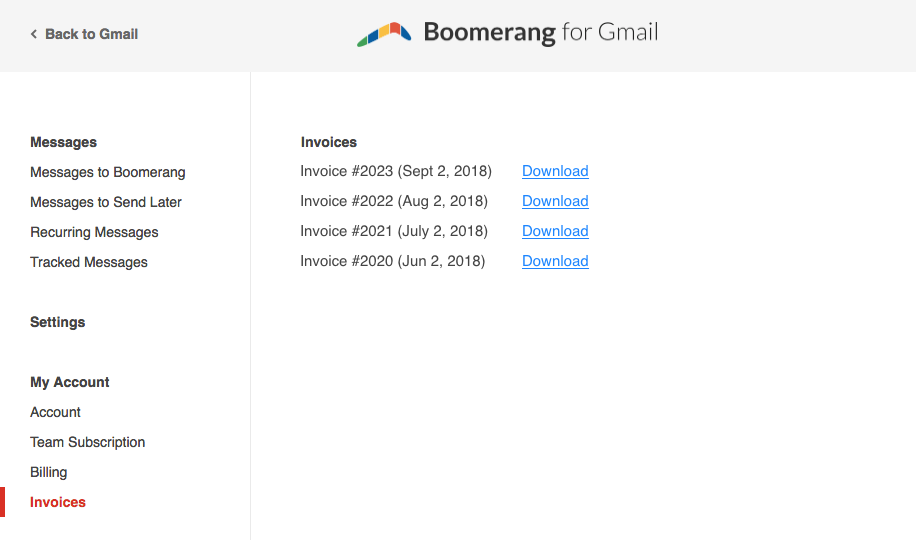
Task: Download Invoice #2022 from Aug 2
Action: point(555,201)
